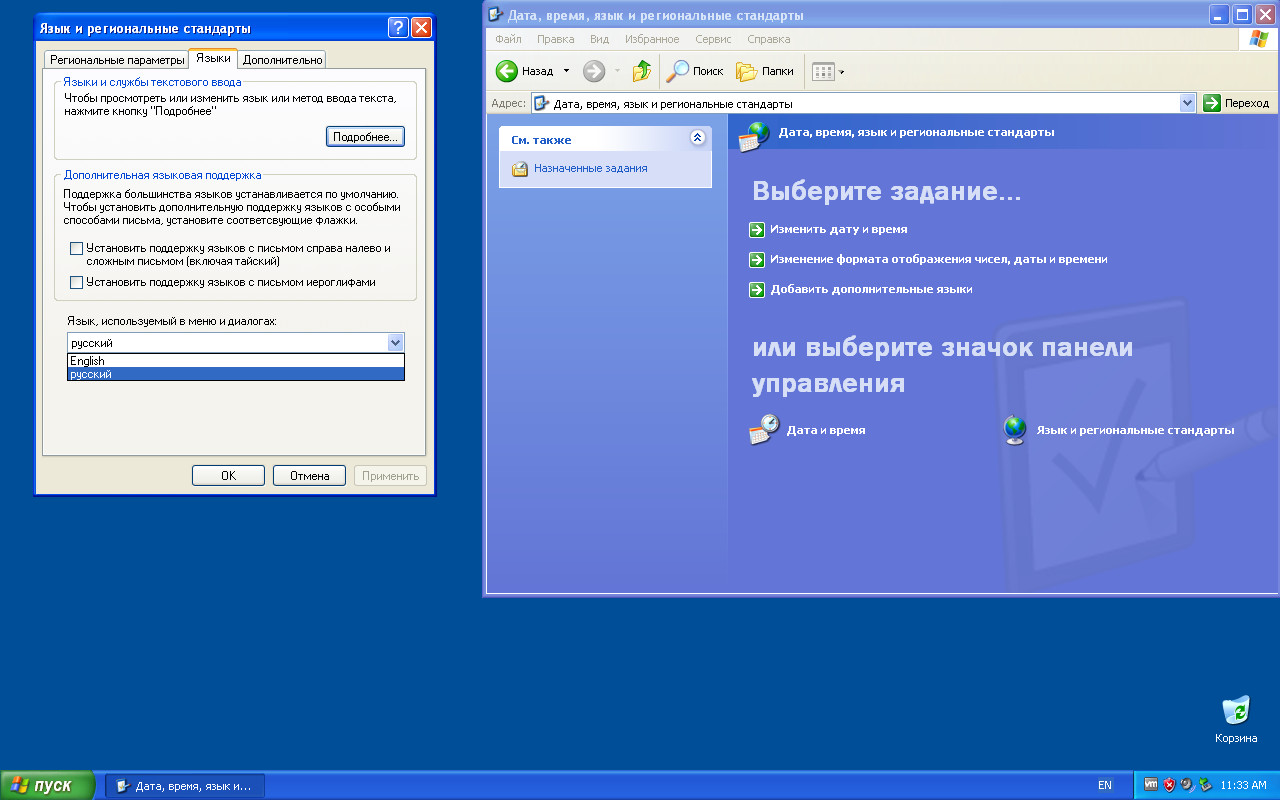Close the Язык и региональные стандарты dialog
Viewport: 1280px width, 800px height.
421,28
